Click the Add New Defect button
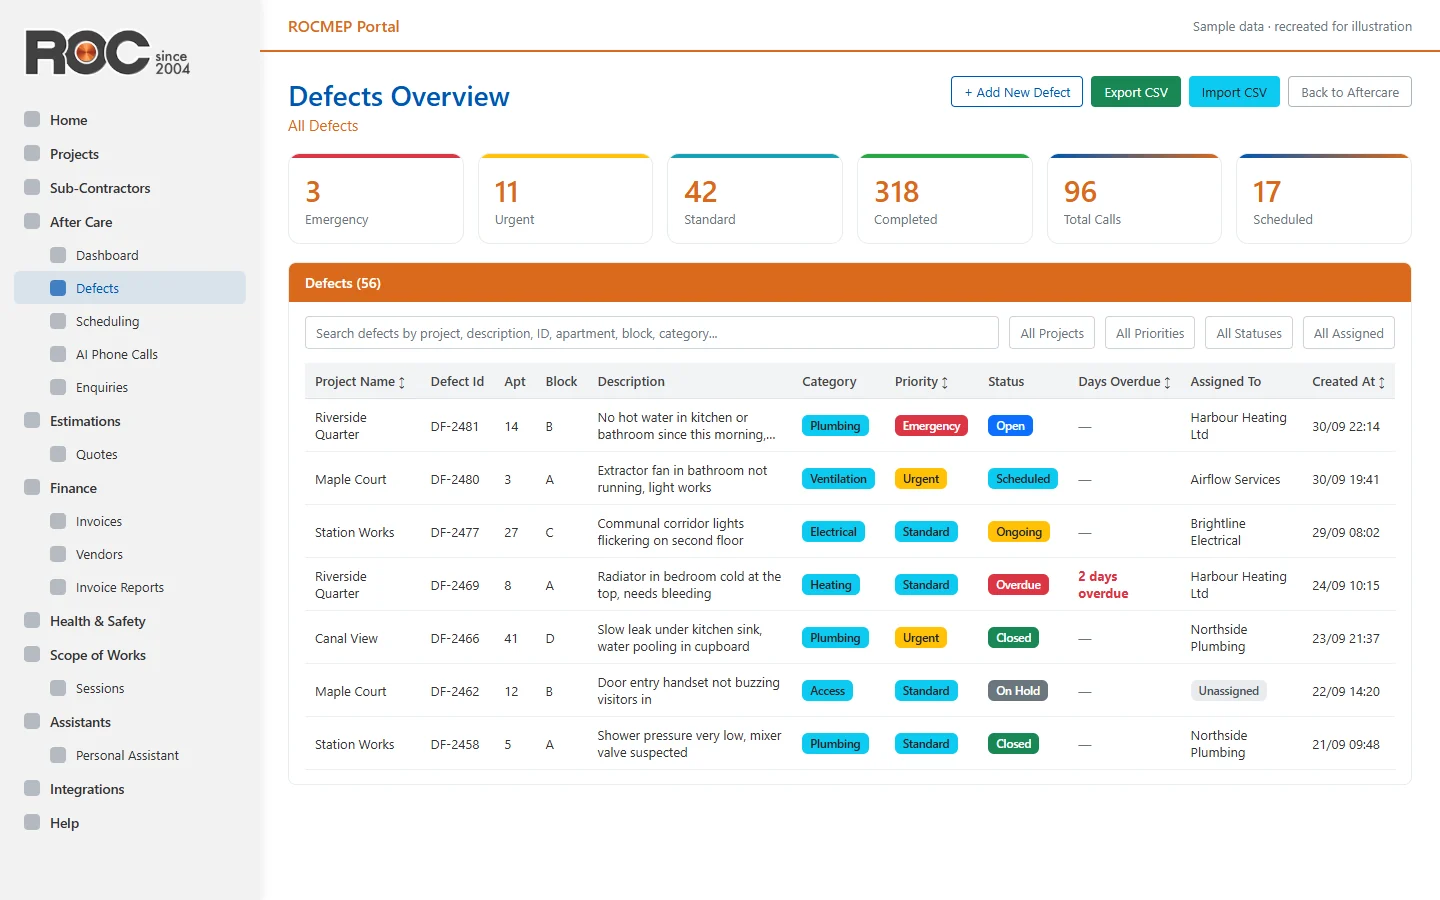This screenshot has height=900, width=1440. 1017,92
